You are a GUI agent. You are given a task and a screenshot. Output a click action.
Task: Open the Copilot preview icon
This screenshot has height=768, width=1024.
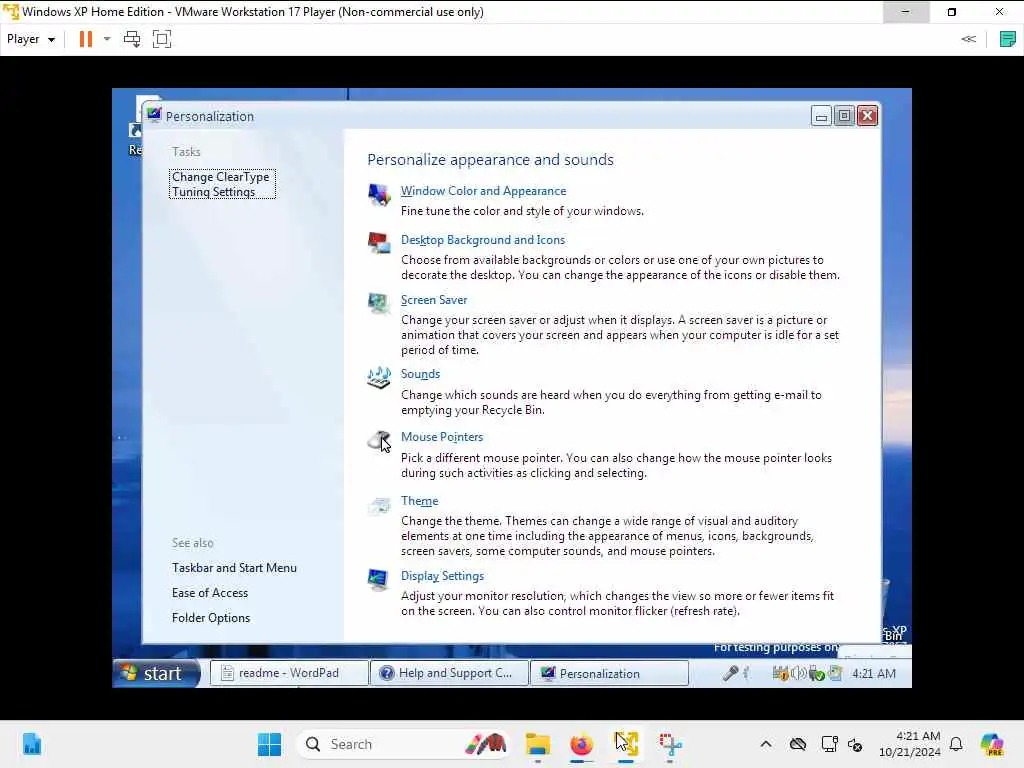click(992, 744)
